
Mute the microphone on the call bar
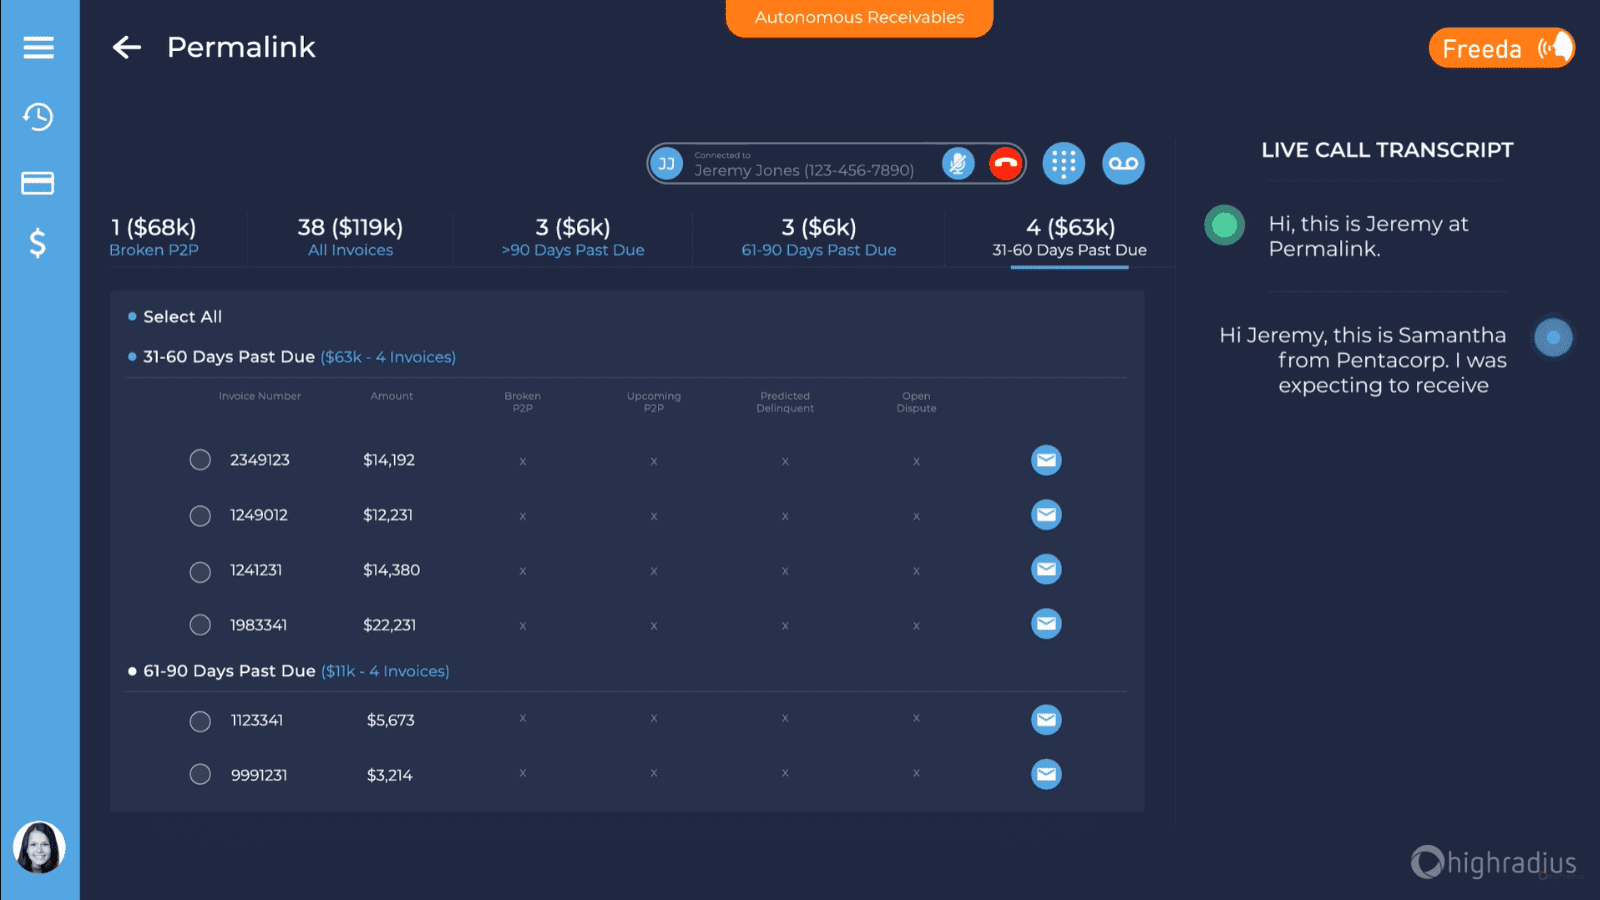[x=958, y=163]
